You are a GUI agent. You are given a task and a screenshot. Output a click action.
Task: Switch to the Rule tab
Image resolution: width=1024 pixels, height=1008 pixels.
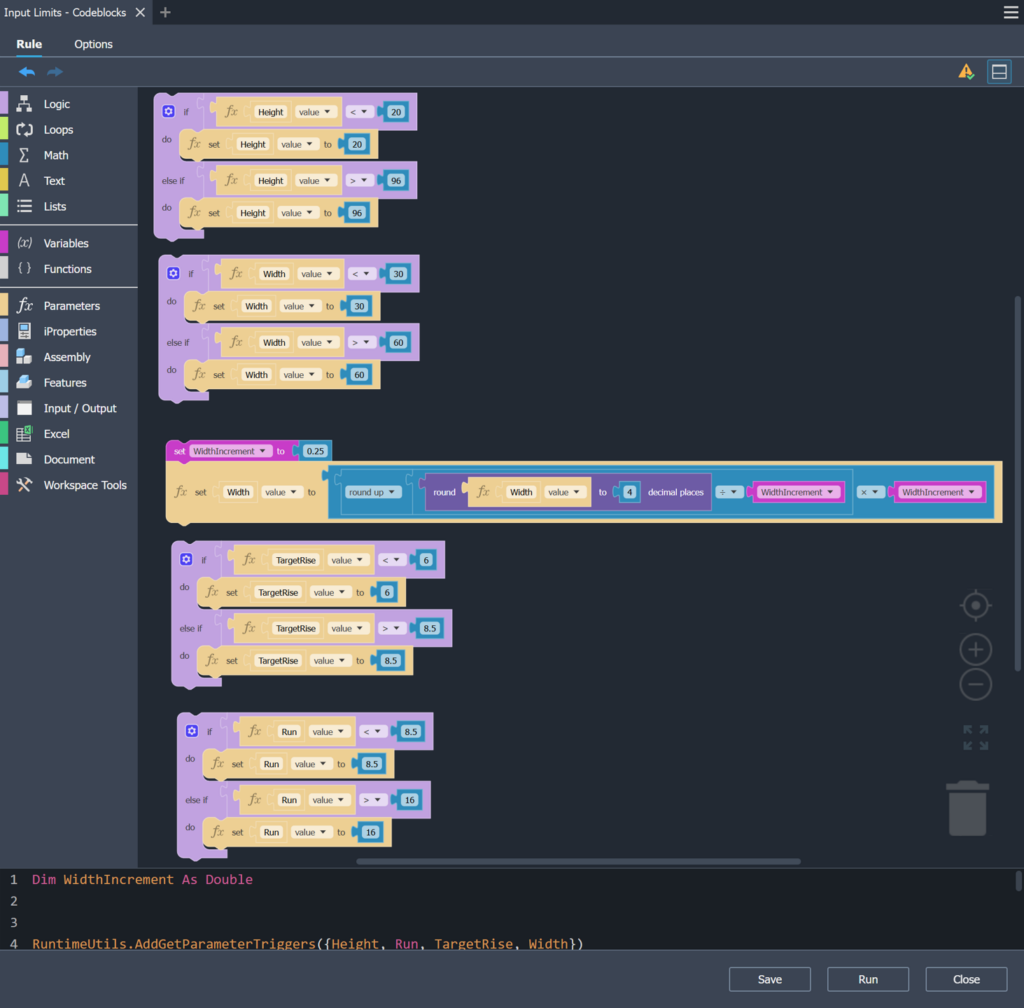click(x=29, y=44)
